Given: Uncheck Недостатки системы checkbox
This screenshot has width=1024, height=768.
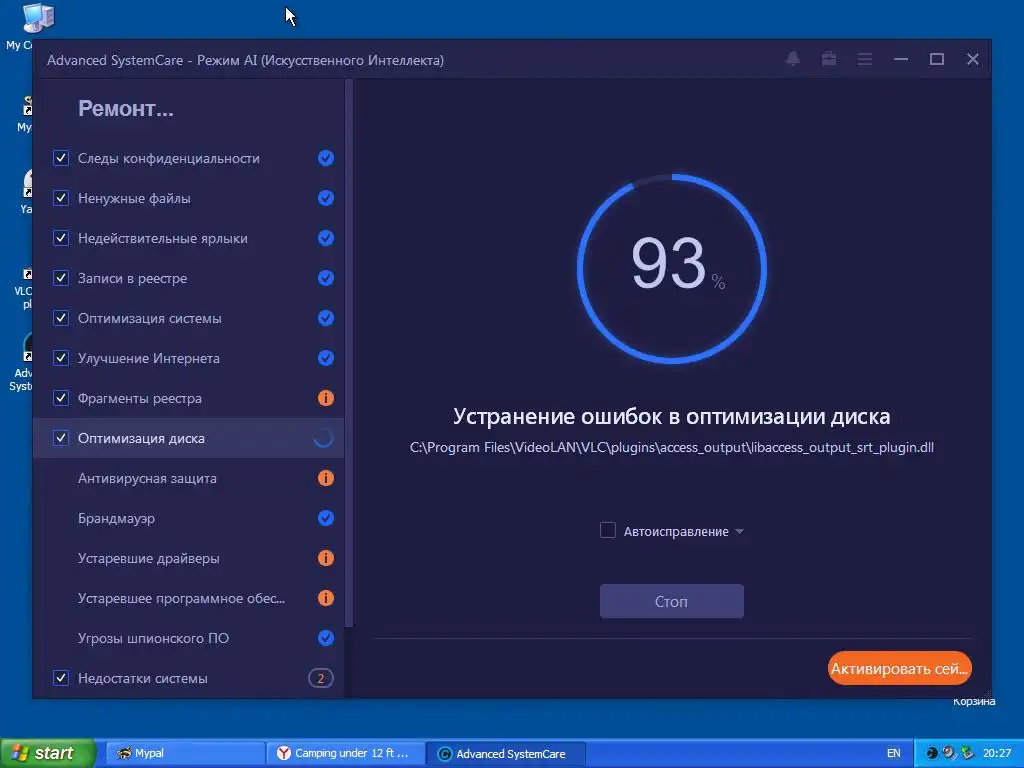Looking at the screenshot, I should point(61,678).
